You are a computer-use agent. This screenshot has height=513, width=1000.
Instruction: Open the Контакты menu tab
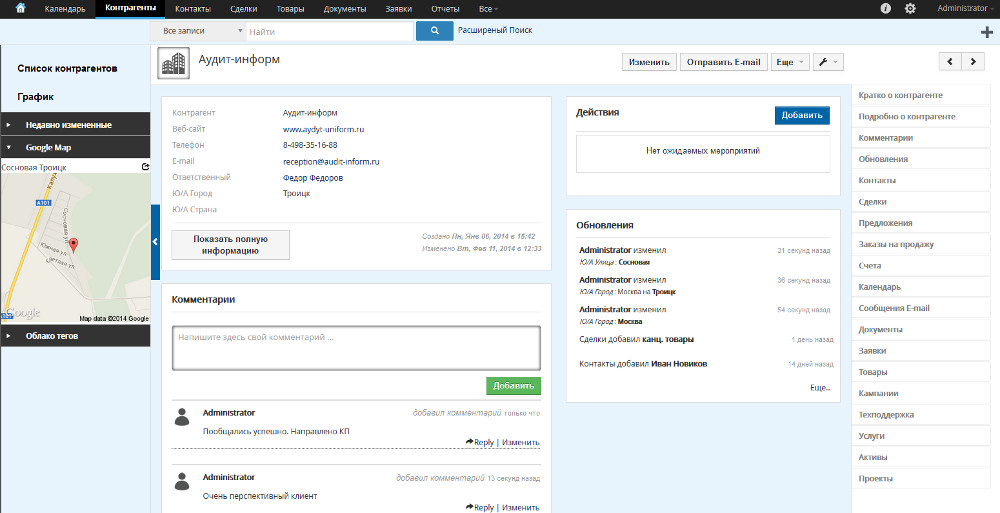(193, 9)
